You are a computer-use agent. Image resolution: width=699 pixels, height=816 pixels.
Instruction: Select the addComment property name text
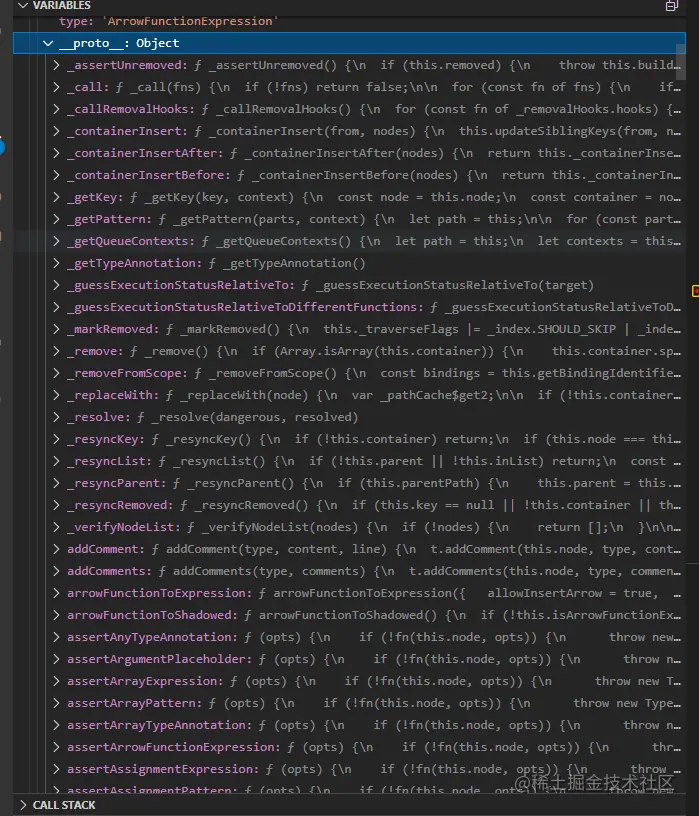[106, 549]
